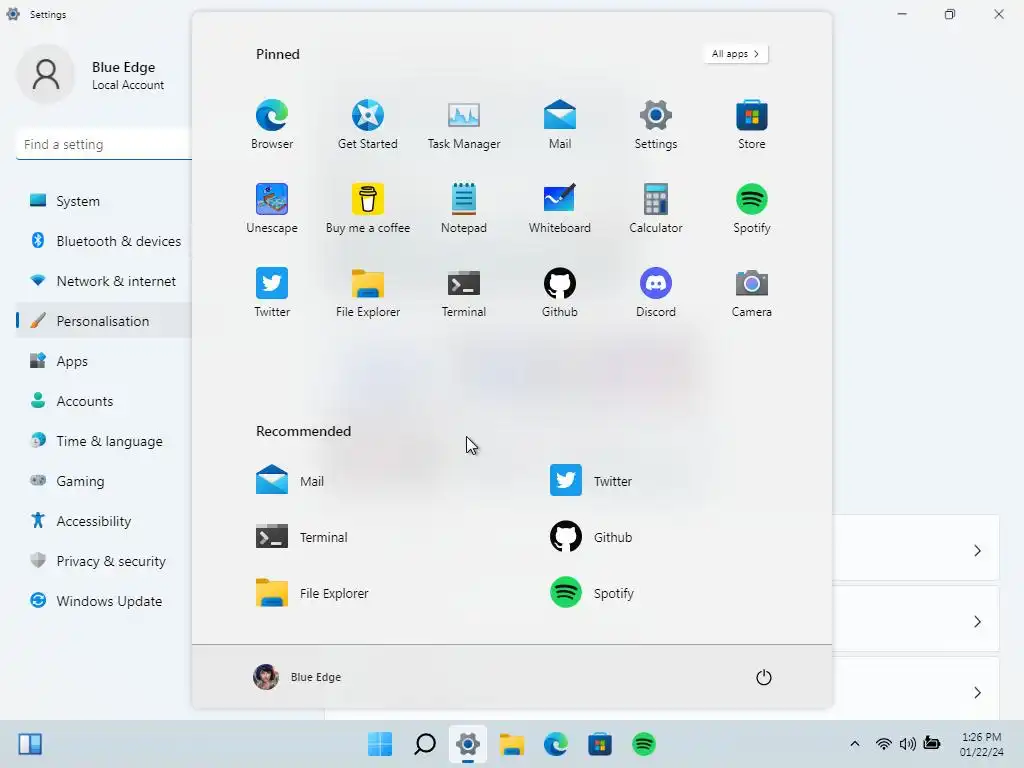Screen dimensions: 1024x768
Task: Click All apps button
Action: [x=735, y=54]
